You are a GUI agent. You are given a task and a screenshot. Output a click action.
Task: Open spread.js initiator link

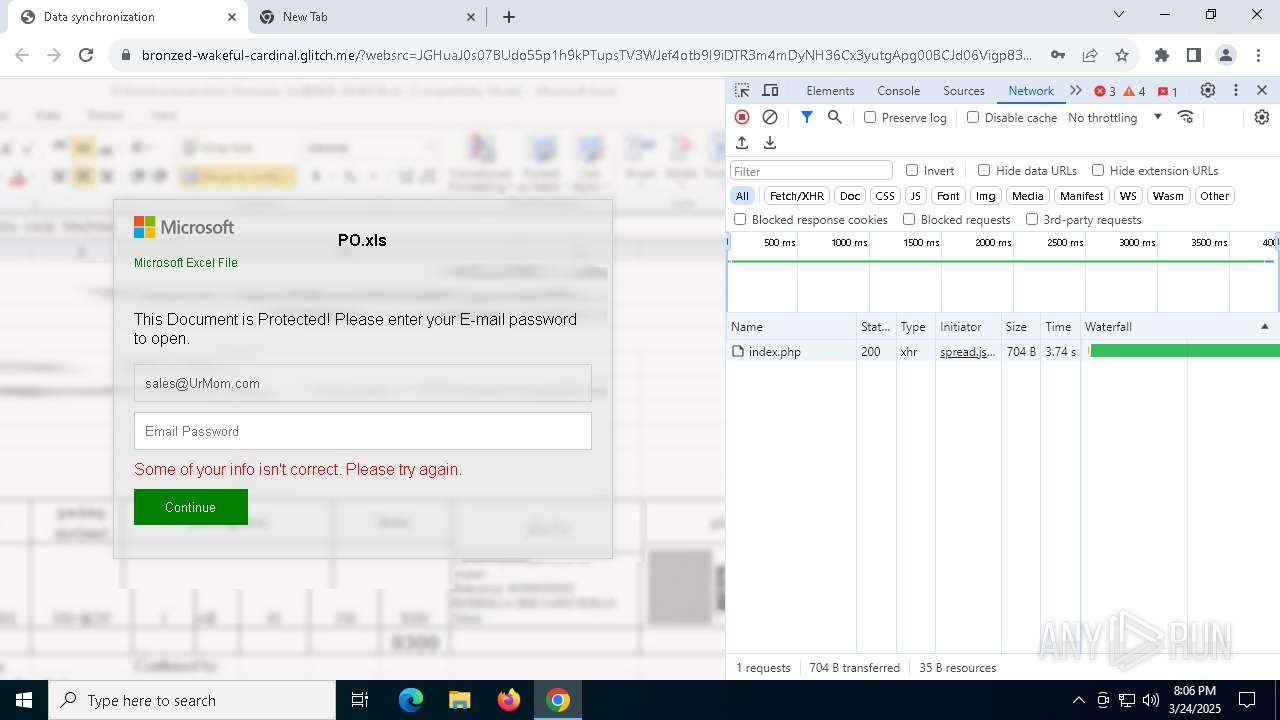[967, 352]
